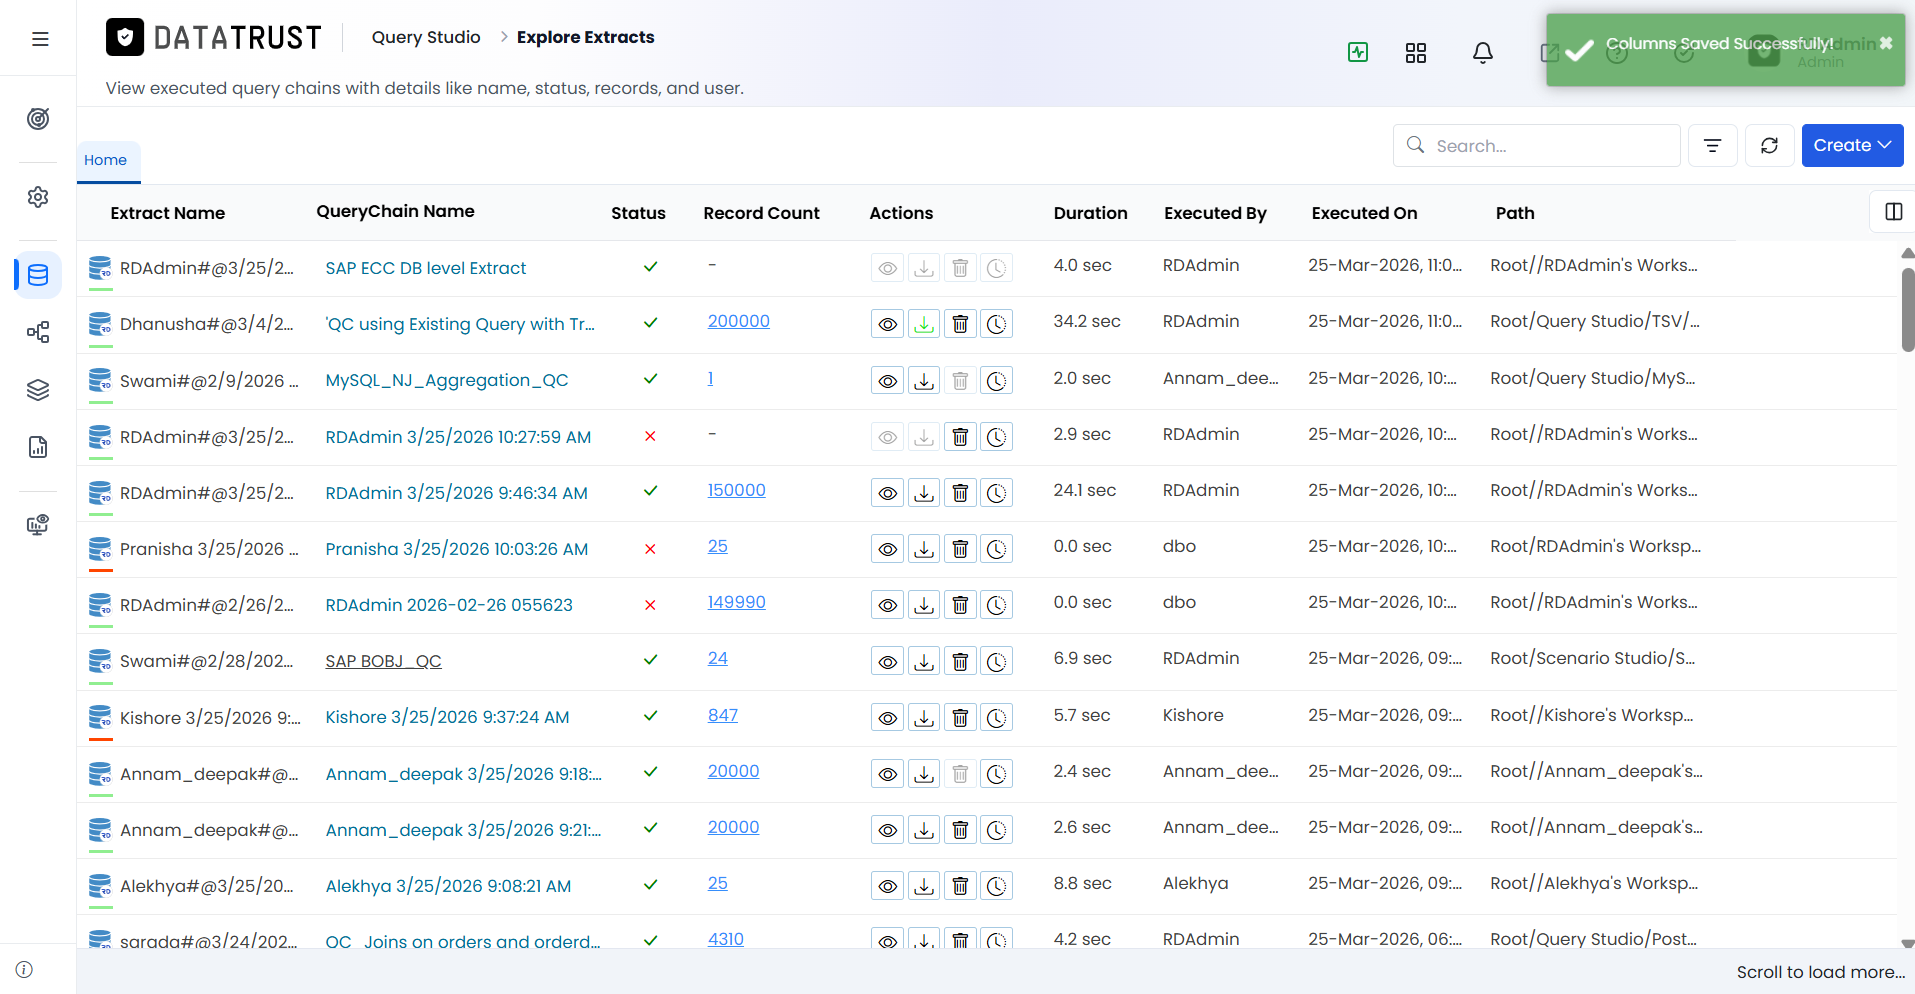Screen dimensions: 1915x994
Task: Open Pranisha 3/25/2026 10:03:26 AM querychain
Action: tap(456, 549)
